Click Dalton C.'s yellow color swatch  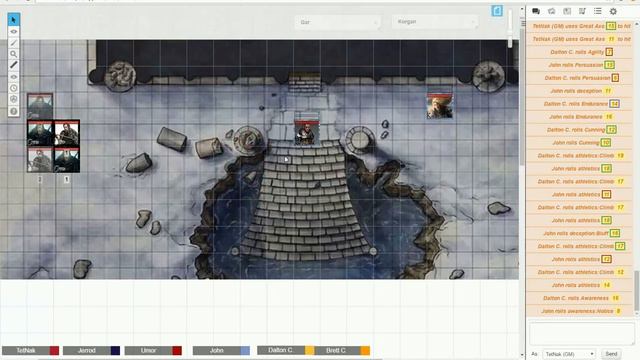pos(309,350)
